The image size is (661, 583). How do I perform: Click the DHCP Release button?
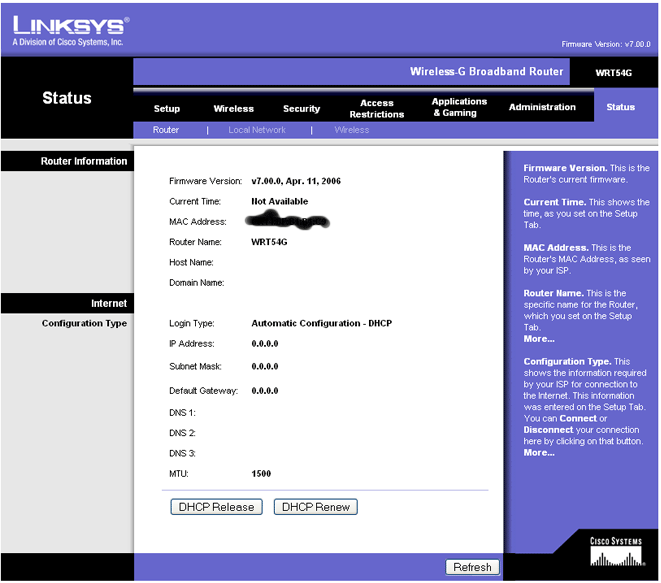click(216, 507)
